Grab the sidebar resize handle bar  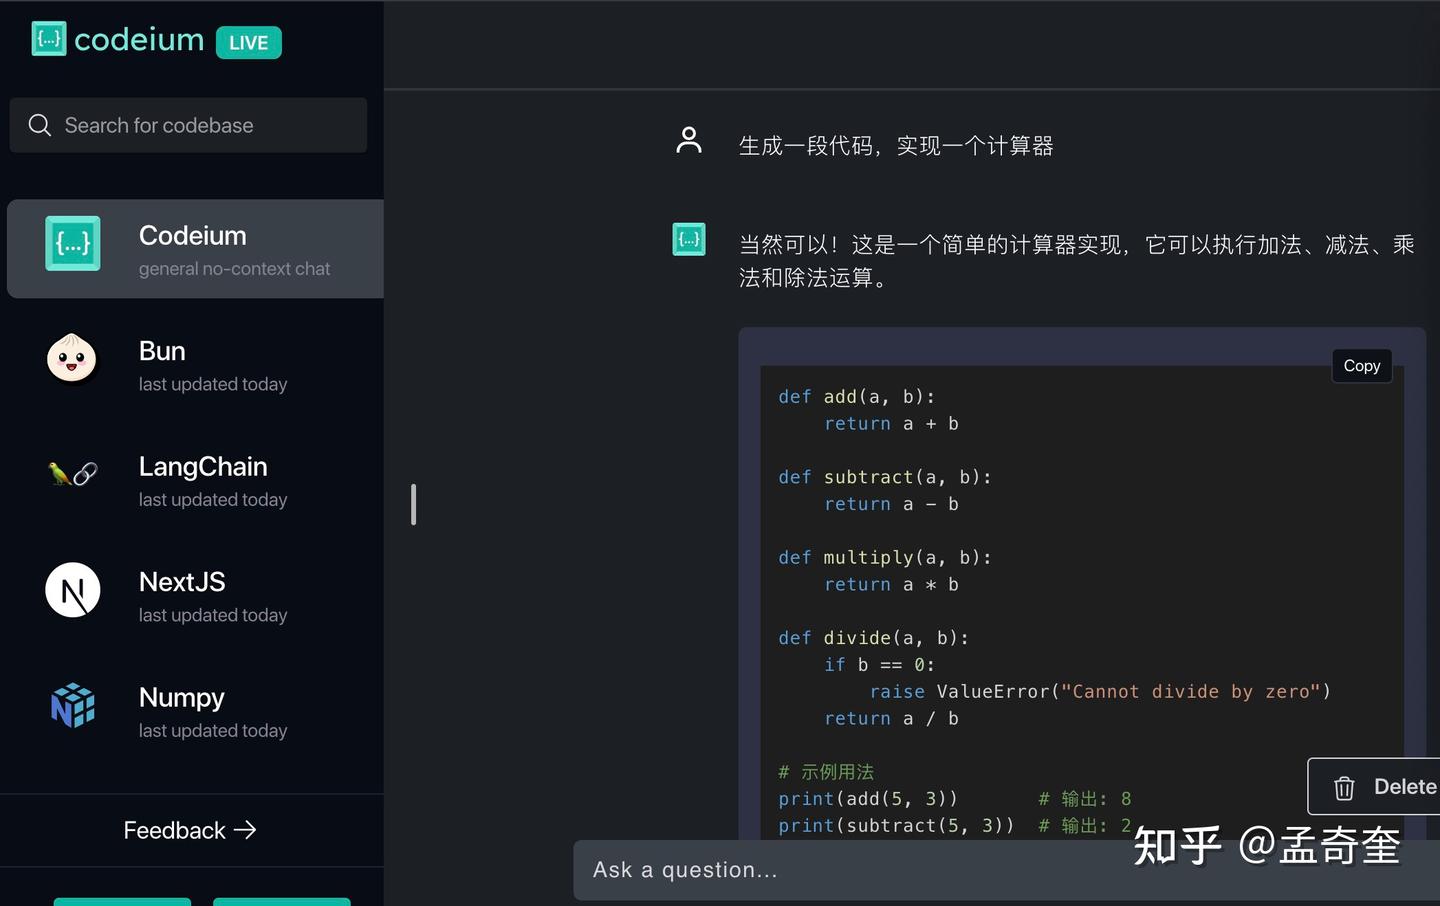coord(413,505)
